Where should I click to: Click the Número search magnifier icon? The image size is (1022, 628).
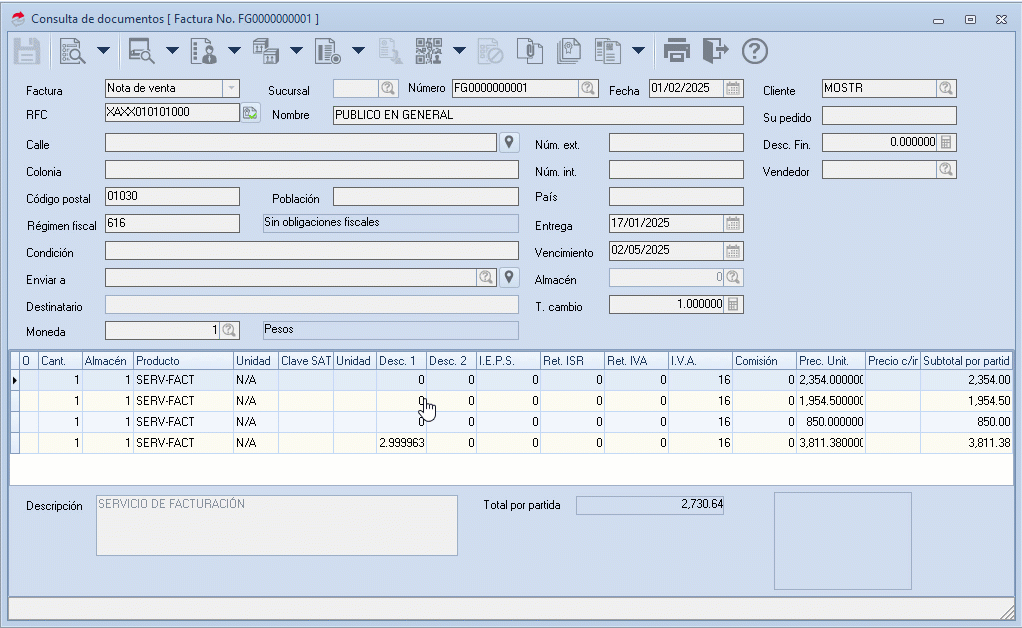point(588,88)
